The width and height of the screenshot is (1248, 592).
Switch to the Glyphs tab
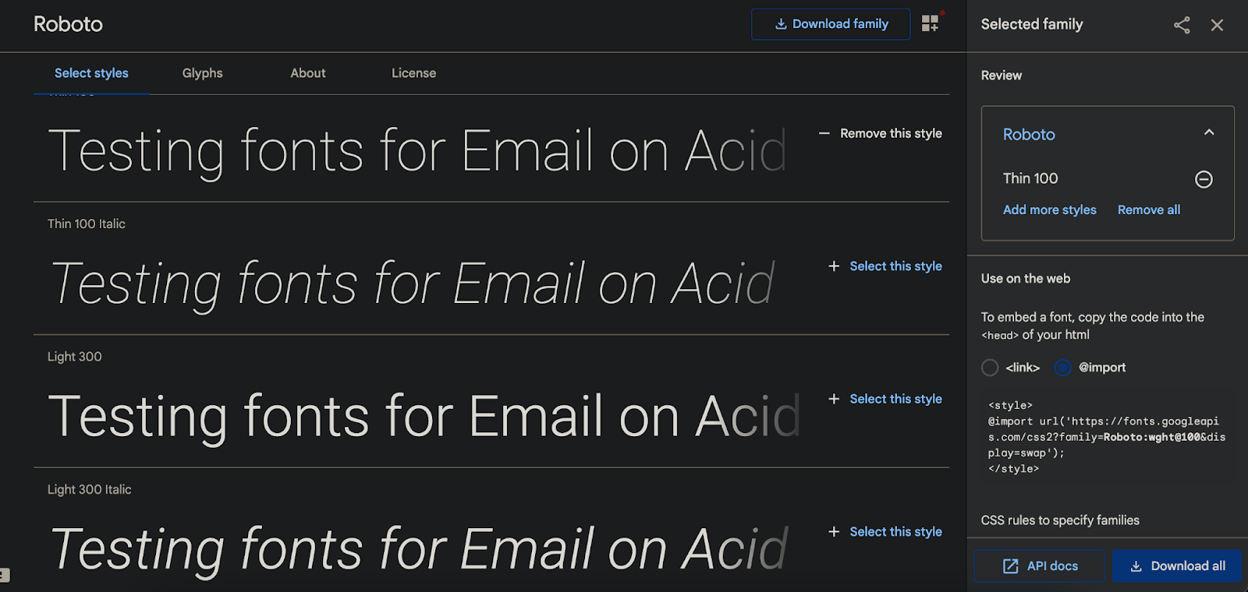(x=202, y=73)
